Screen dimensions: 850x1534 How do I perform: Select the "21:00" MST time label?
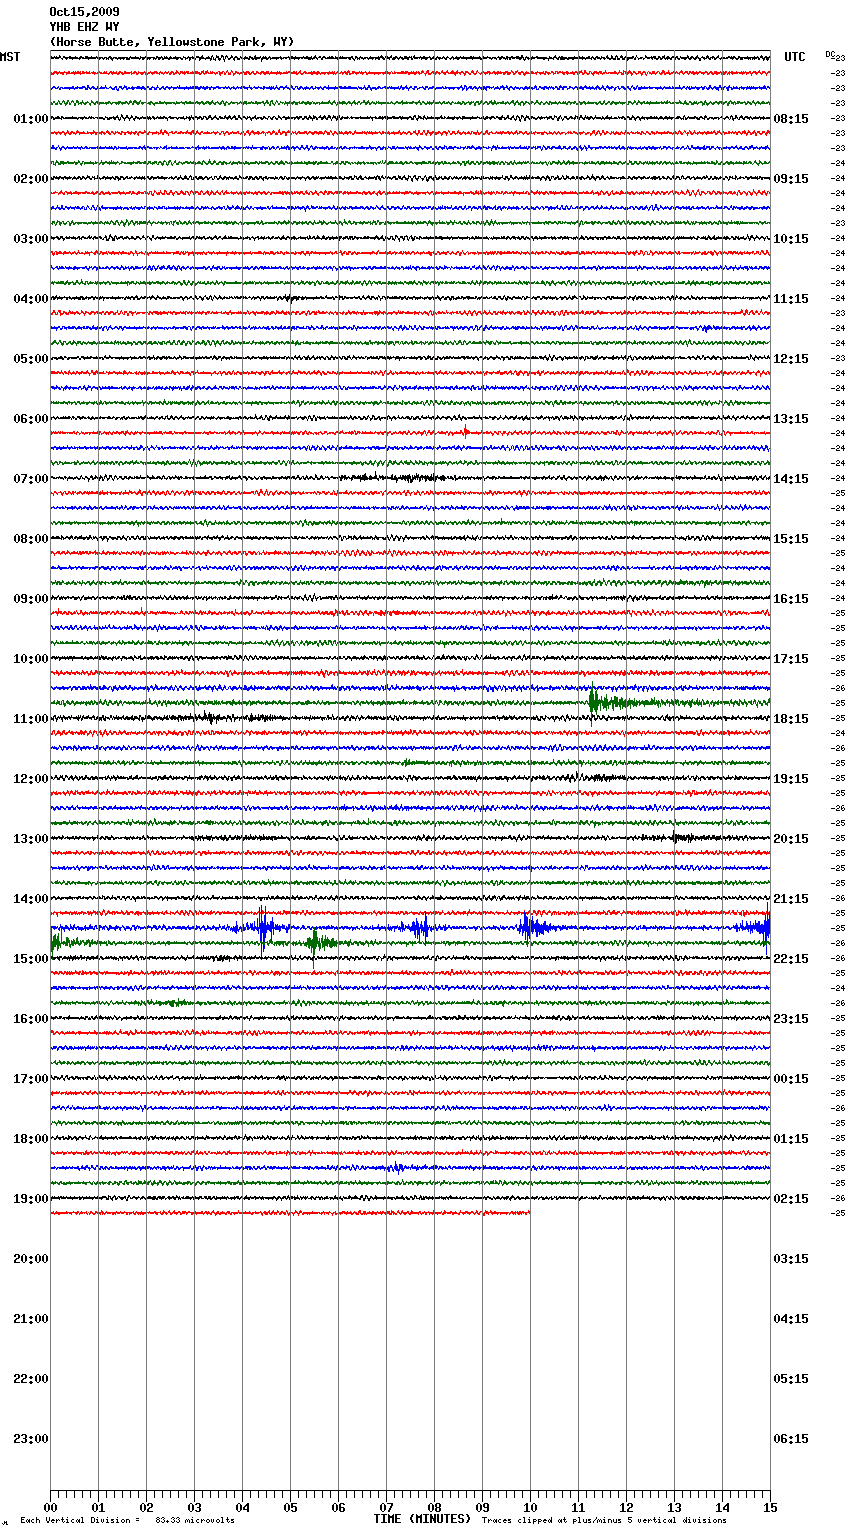[x=31, y=1319]
